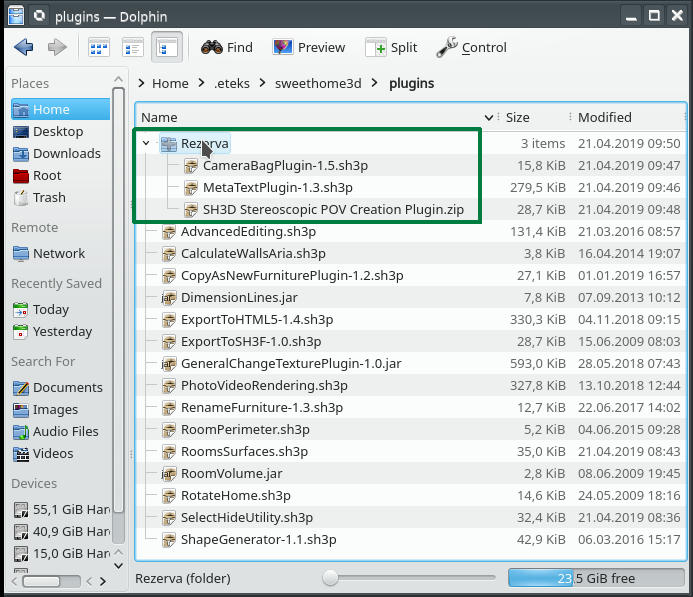Click the down arrow below Places scrollbar
The width and height of the screenshot is (693, 597).
pyautogui.click(x=118, y=566)
